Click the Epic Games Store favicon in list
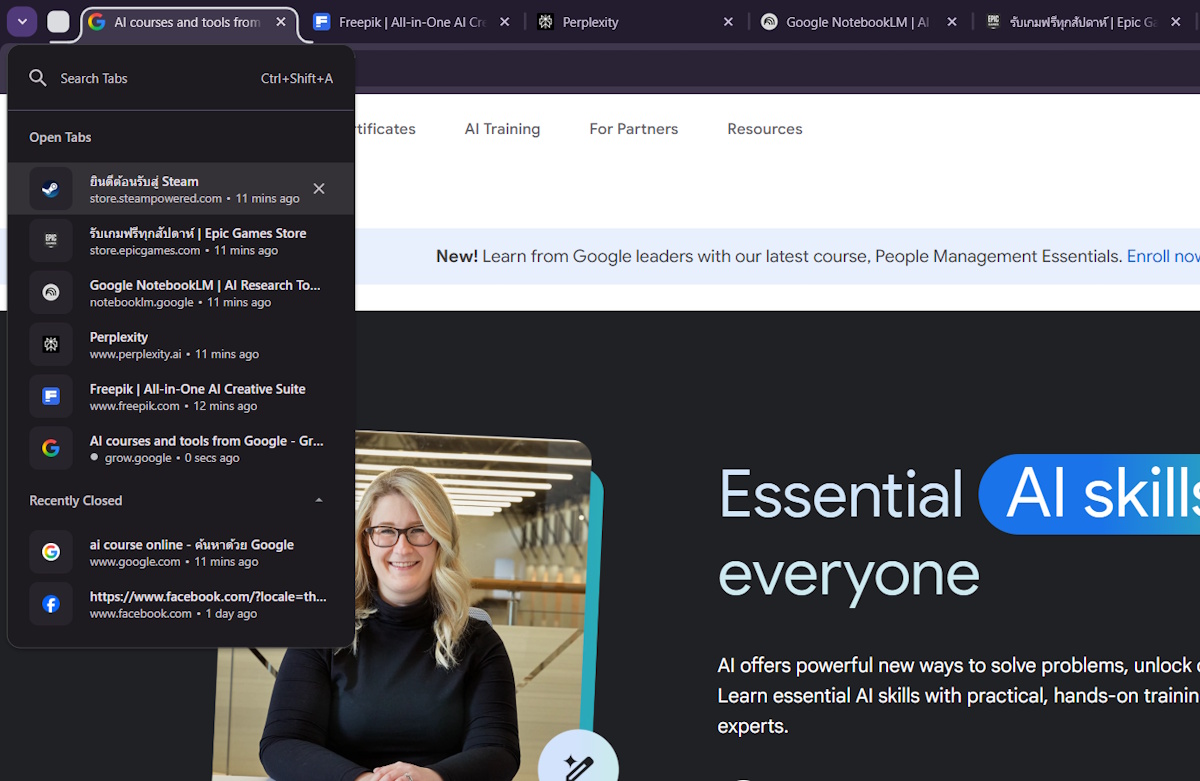The width and height of the screenshot is (1200, 781). [51, 241]
